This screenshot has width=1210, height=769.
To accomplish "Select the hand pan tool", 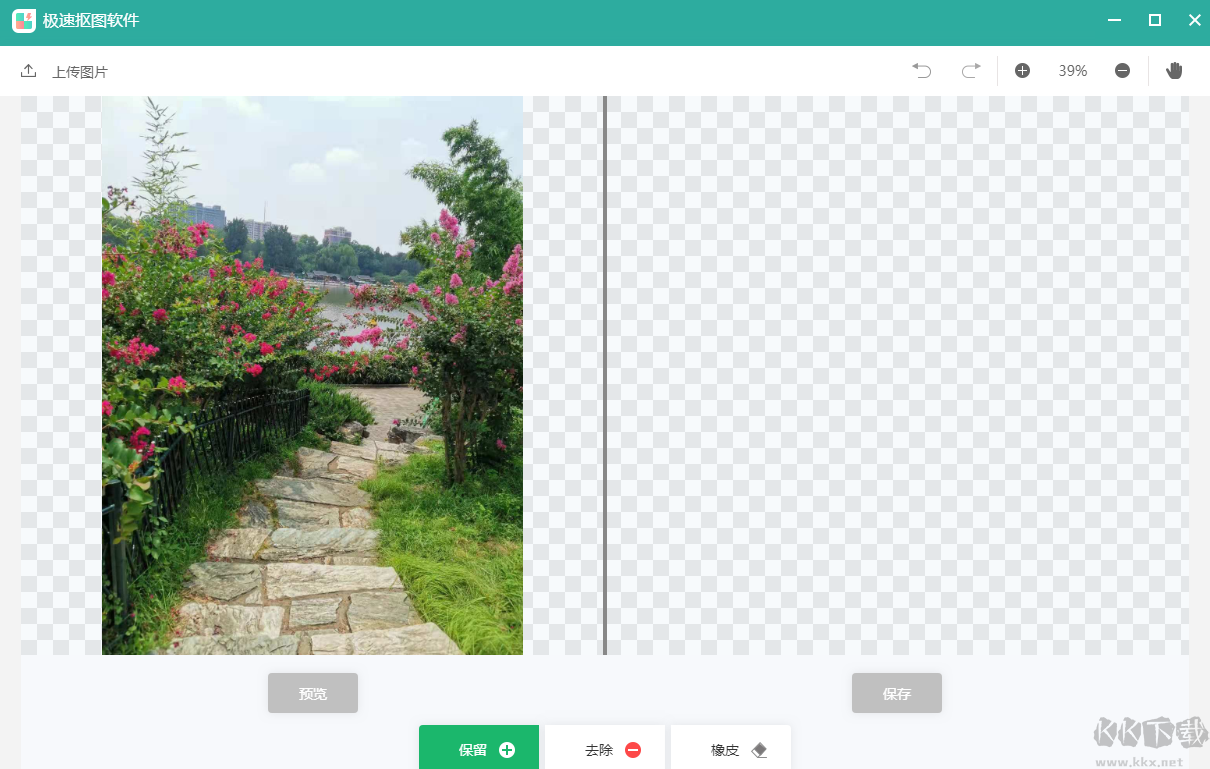I will [x=1174, y=71].
